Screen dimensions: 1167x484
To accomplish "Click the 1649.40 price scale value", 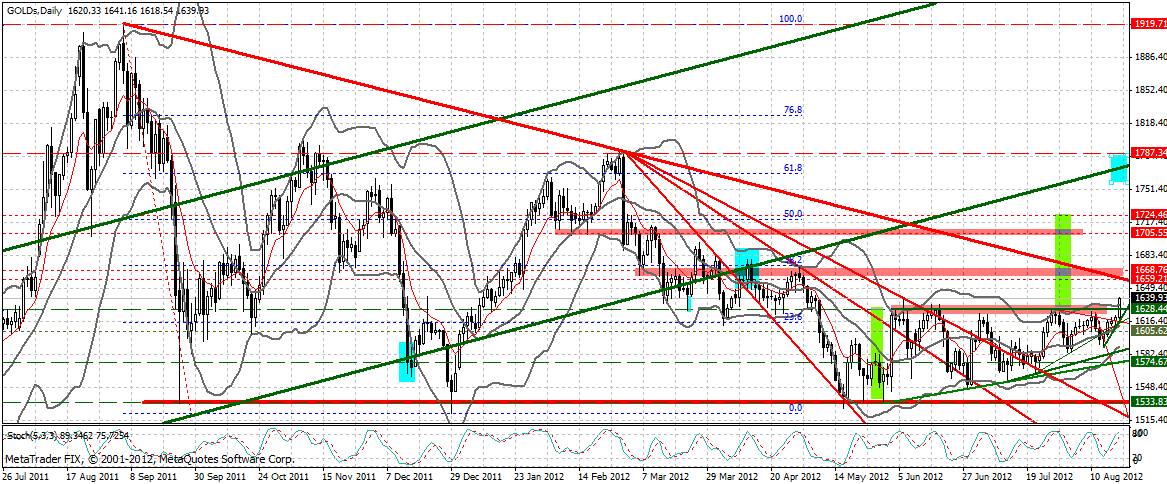I will click(1150, 287).
